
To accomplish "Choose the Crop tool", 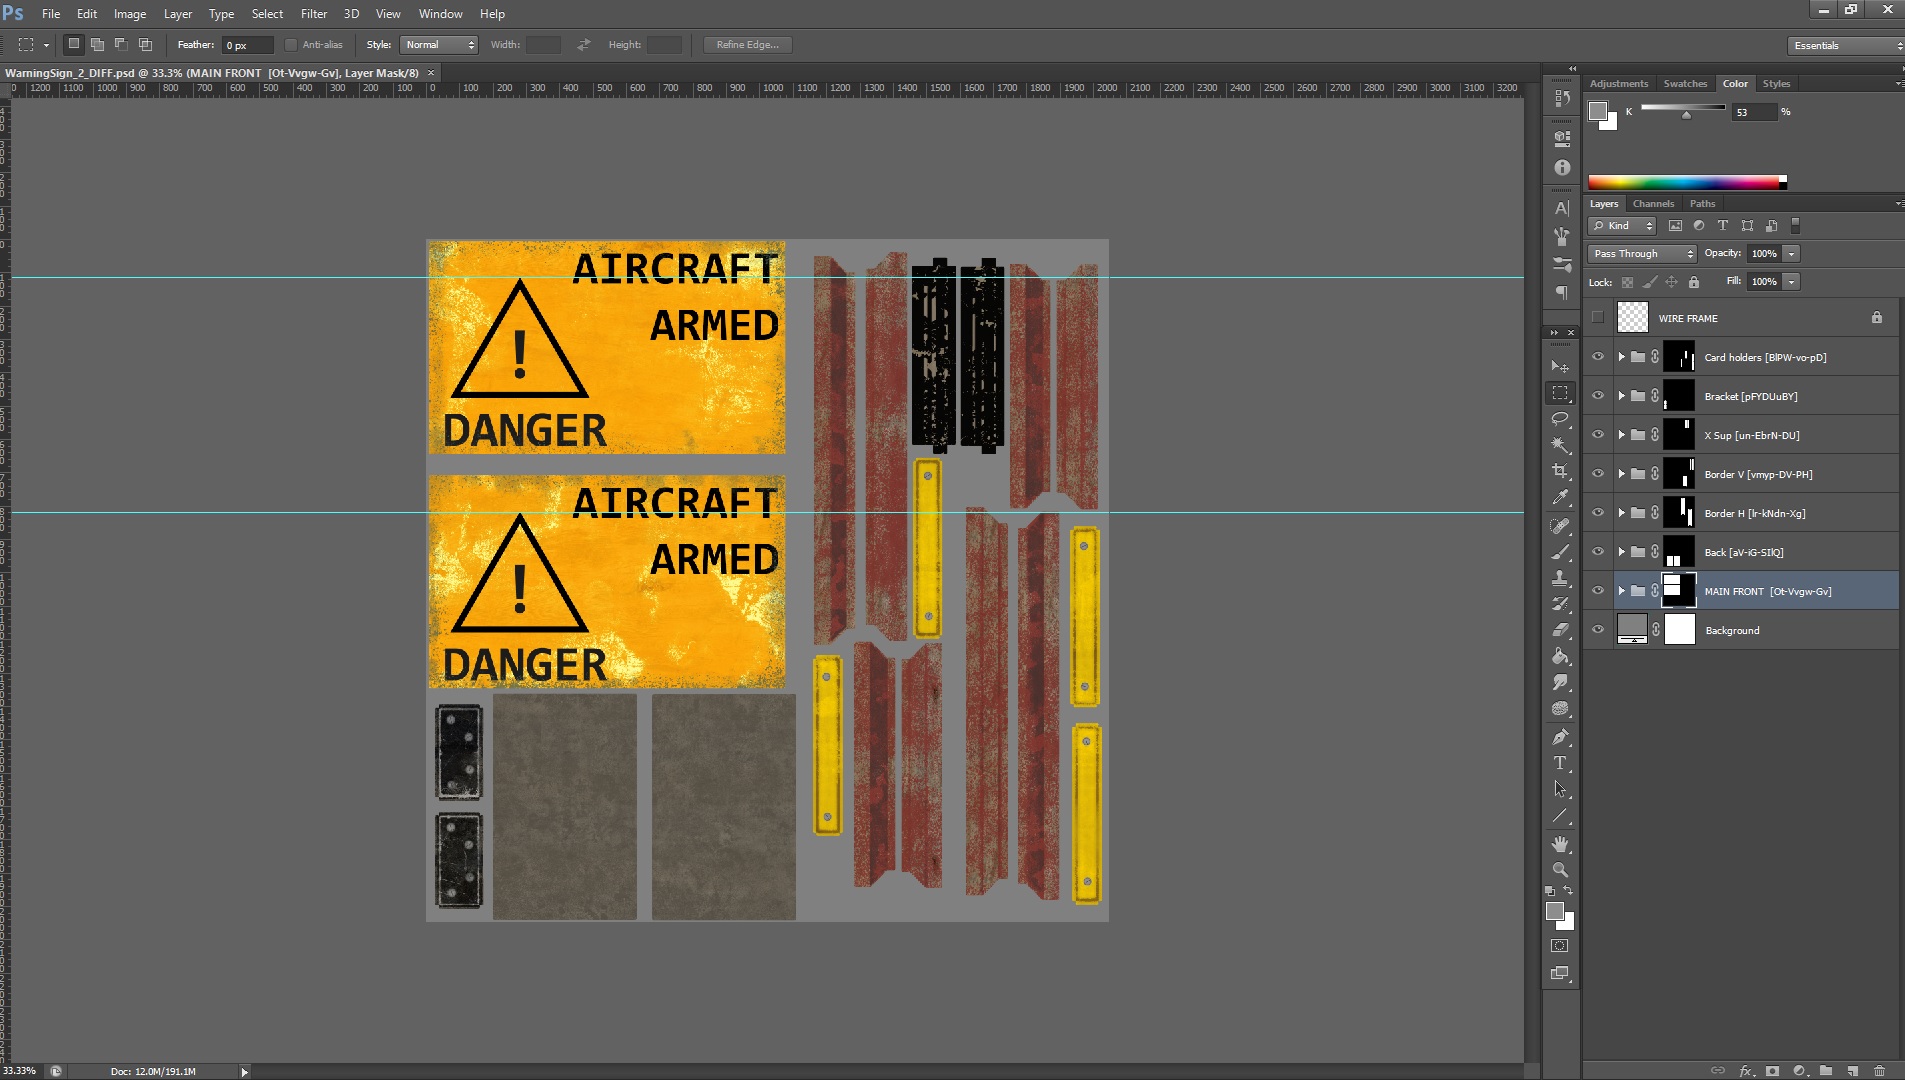I will [1560, 471].
